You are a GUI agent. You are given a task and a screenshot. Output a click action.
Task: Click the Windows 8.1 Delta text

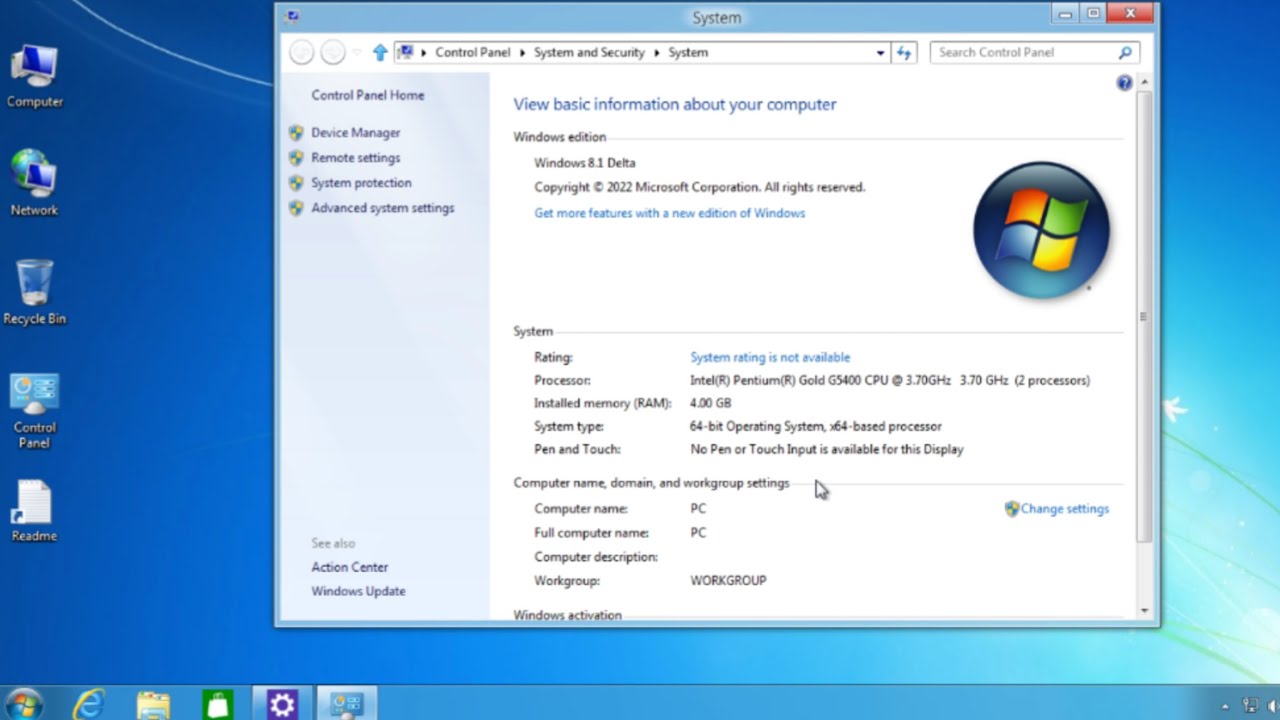point(584,162)
